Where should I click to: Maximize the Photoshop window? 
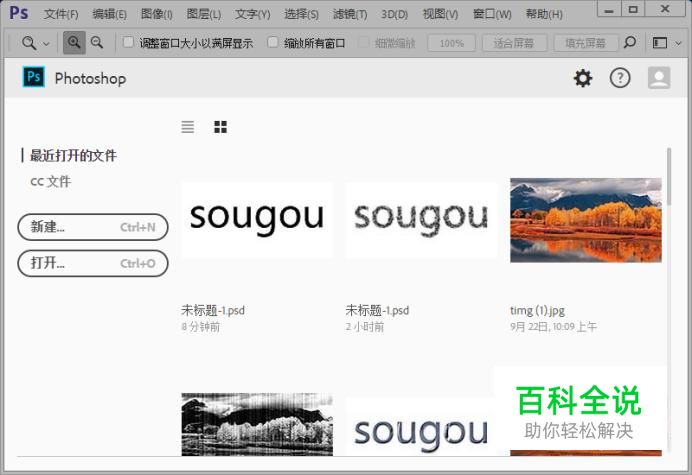point(633,9)
